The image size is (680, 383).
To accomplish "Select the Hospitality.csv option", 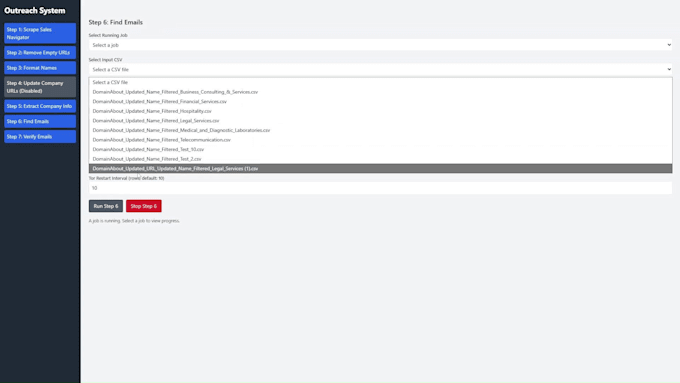I will (x=380, y=111).
